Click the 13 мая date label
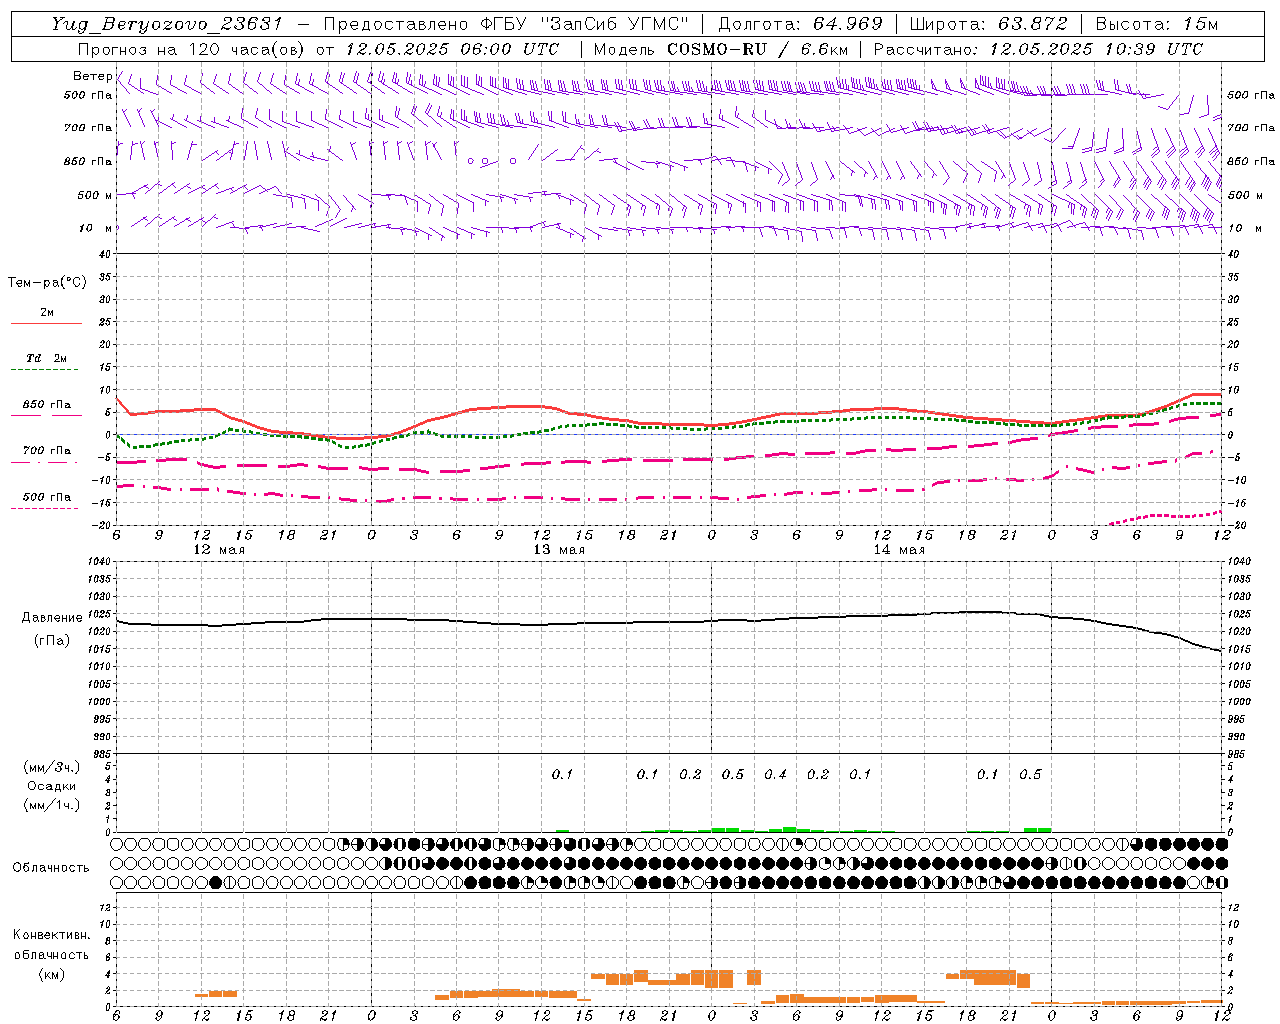1280x1024 pixels. point(558,550)
